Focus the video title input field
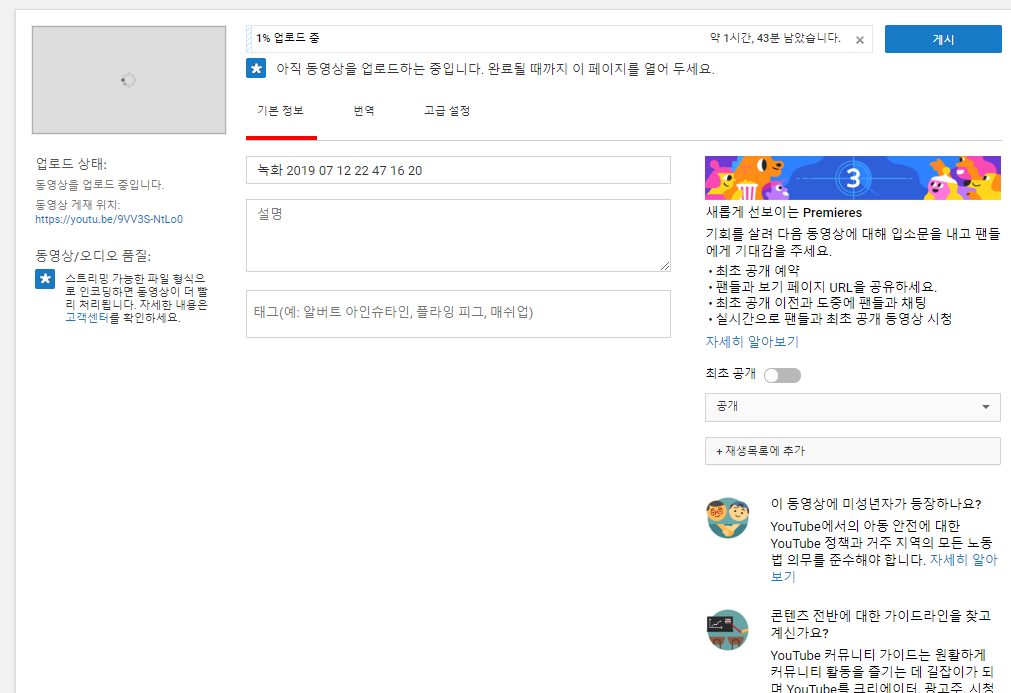Image resolution: width=1011 pixels, height=693 pixels. pos(458,171)
